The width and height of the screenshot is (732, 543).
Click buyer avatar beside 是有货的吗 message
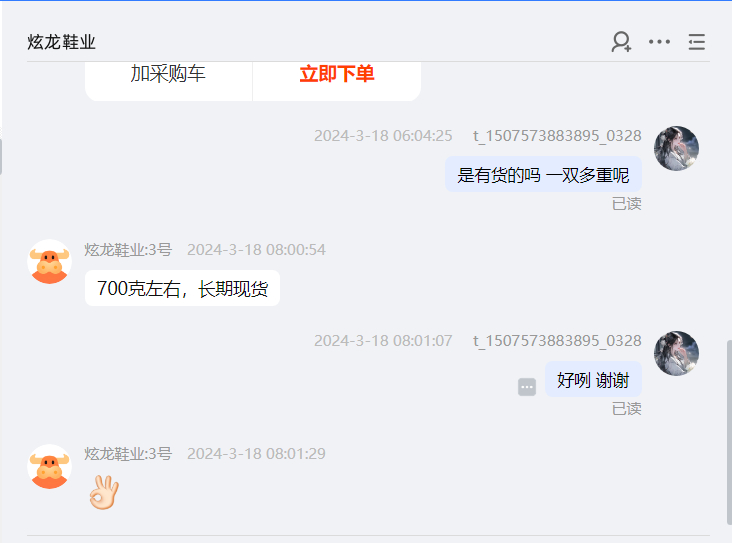[676, 148]
